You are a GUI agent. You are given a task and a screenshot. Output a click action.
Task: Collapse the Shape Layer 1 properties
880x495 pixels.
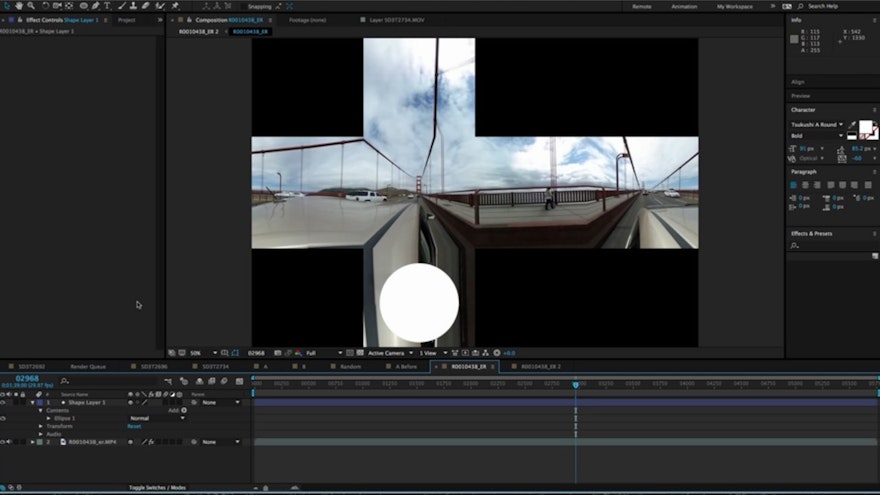pyautogui.click(x=31, y=402)
